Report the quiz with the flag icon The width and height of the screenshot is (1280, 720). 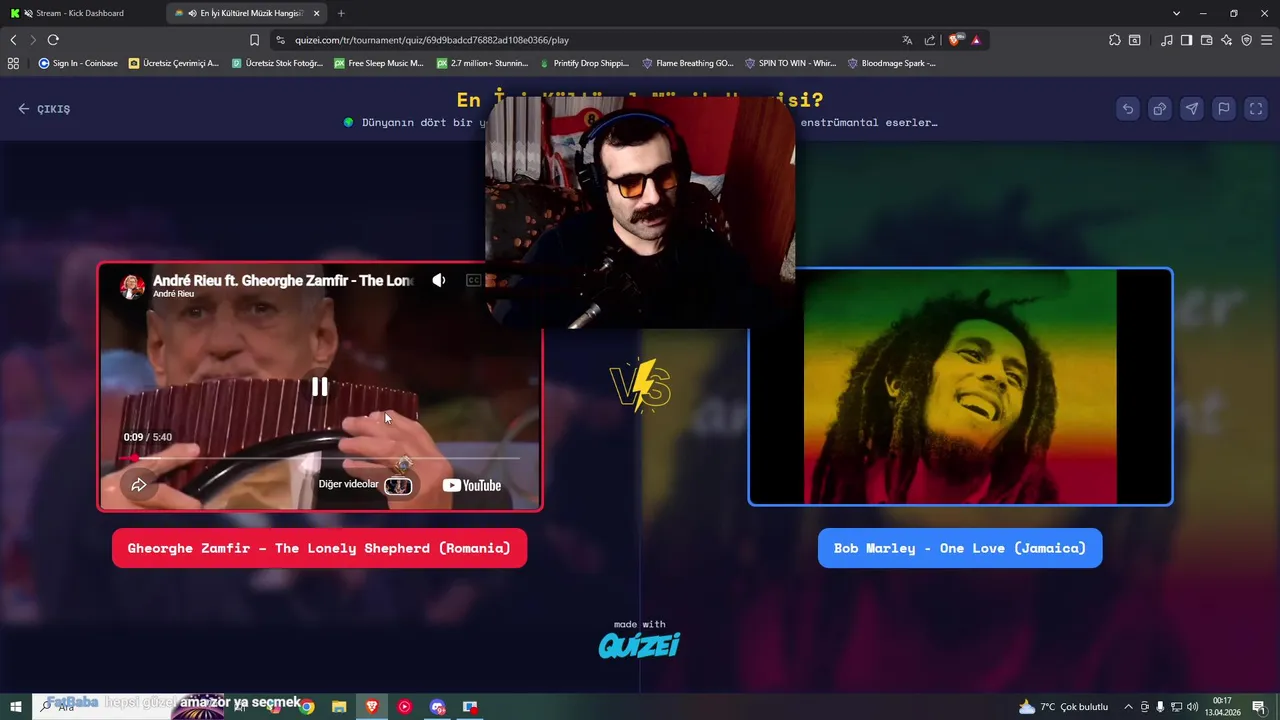[x=1224, y=109]
